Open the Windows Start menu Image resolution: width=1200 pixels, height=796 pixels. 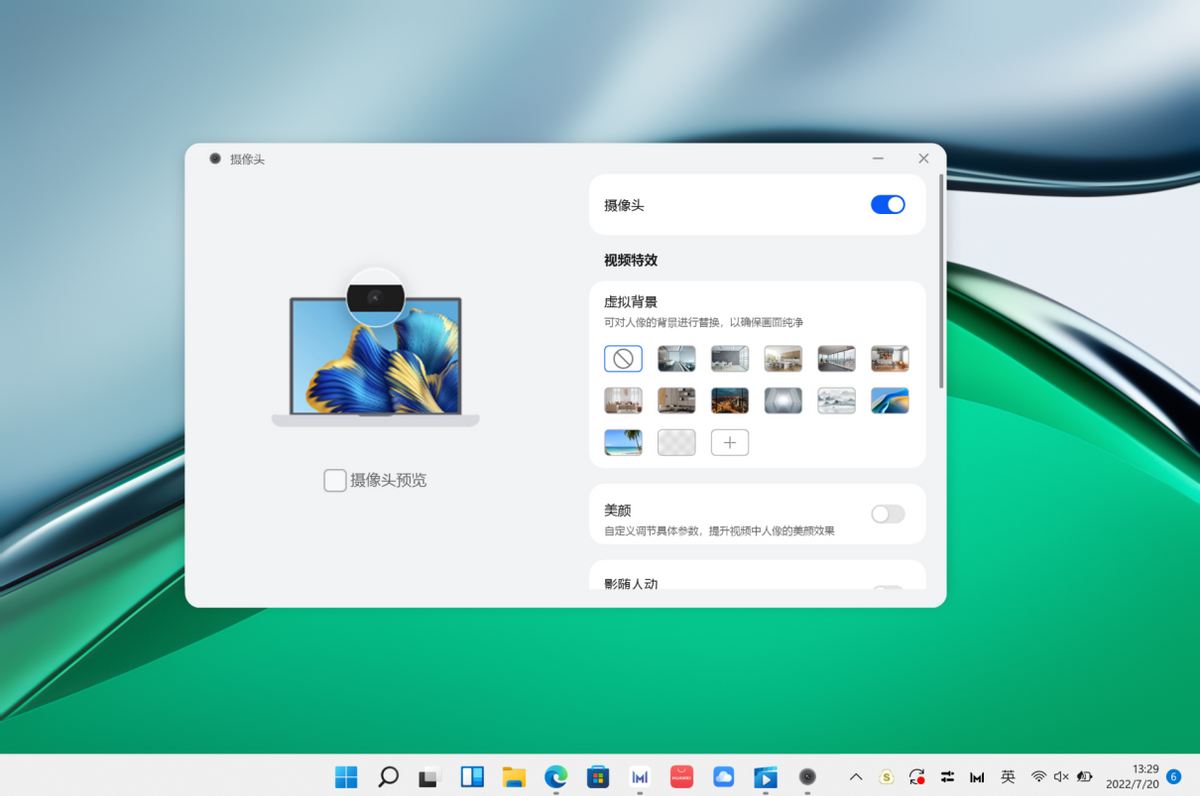pyautogui.click(x=346, y=777)
